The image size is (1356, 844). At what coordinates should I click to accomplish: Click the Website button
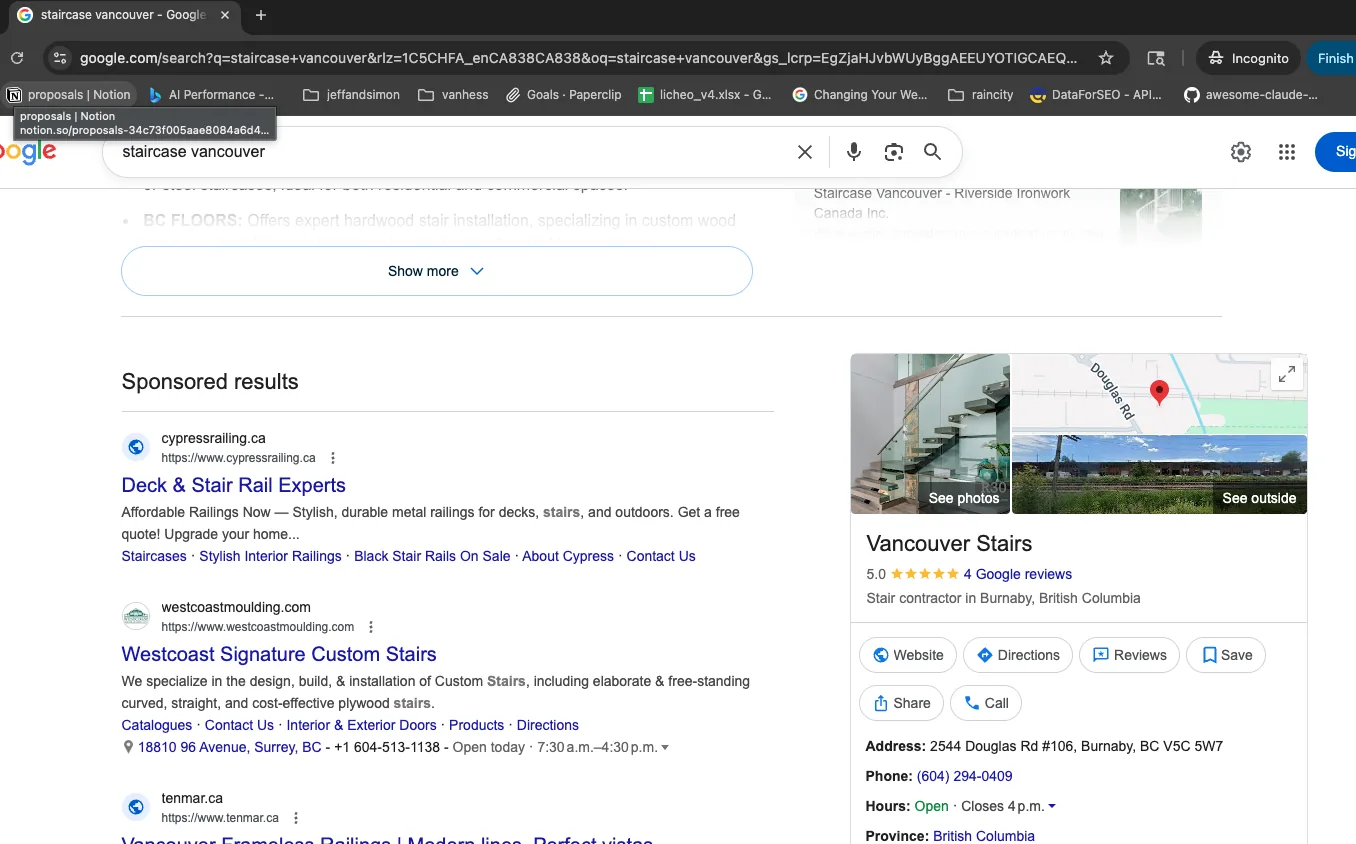[x=908, y=655]
